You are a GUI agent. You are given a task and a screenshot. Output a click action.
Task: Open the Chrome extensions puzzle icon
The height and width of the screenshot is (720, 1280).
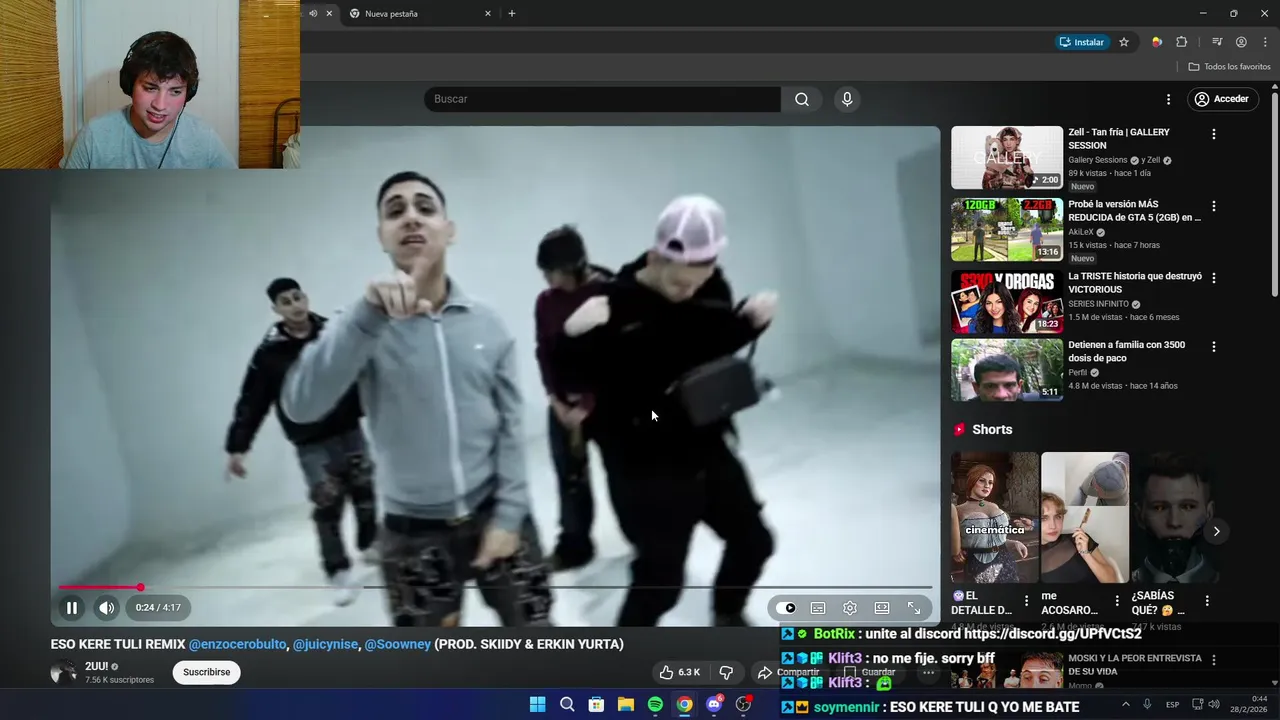point(1182,42)
